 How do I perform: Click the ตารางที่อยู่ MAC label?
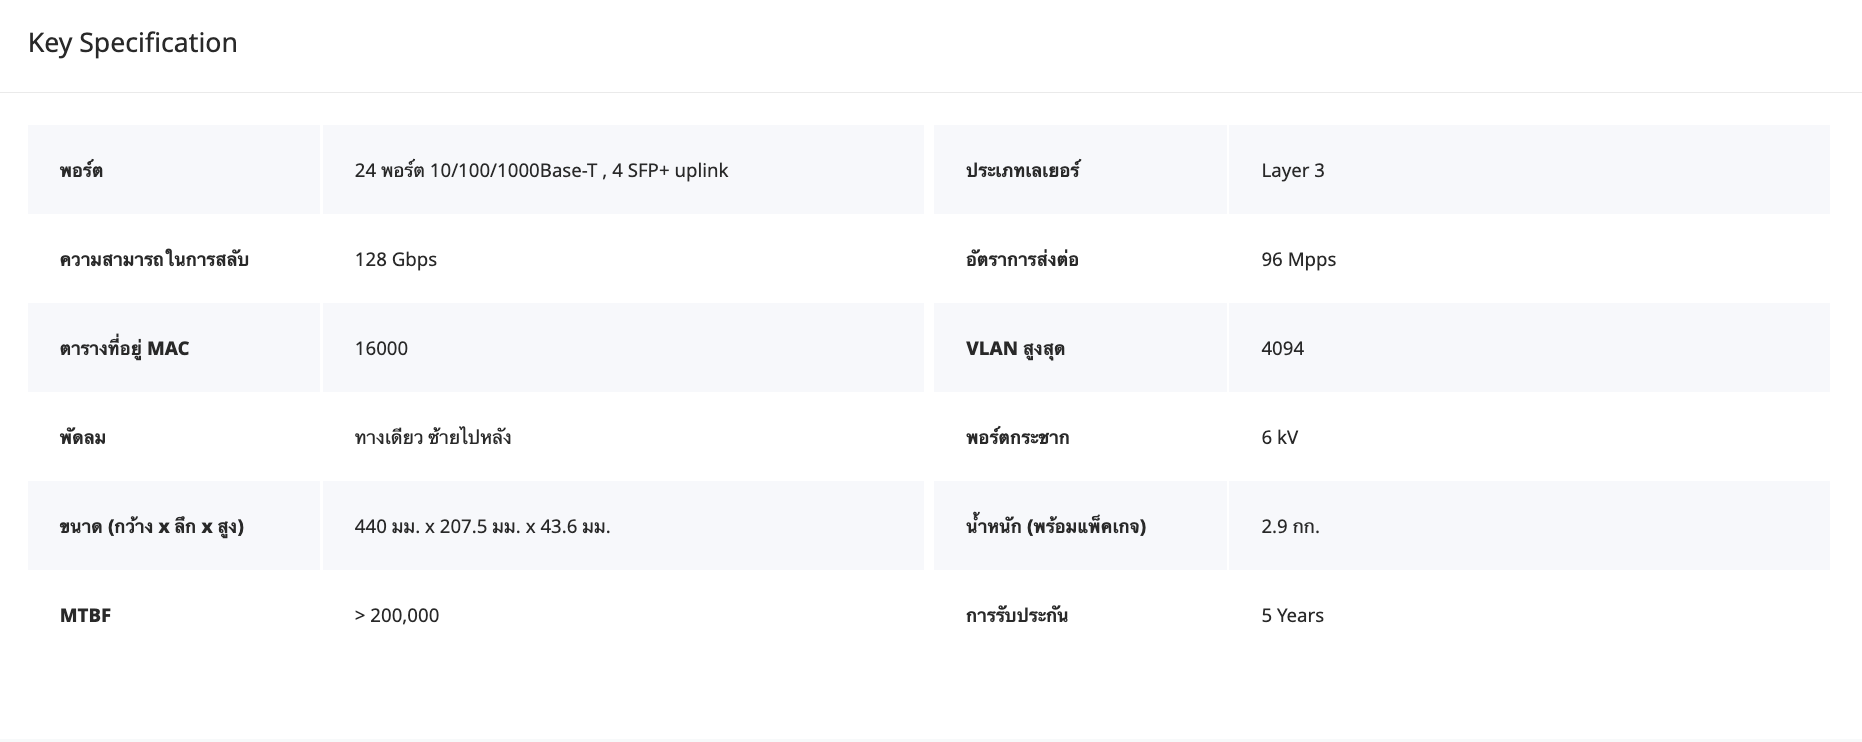[124, 348]
